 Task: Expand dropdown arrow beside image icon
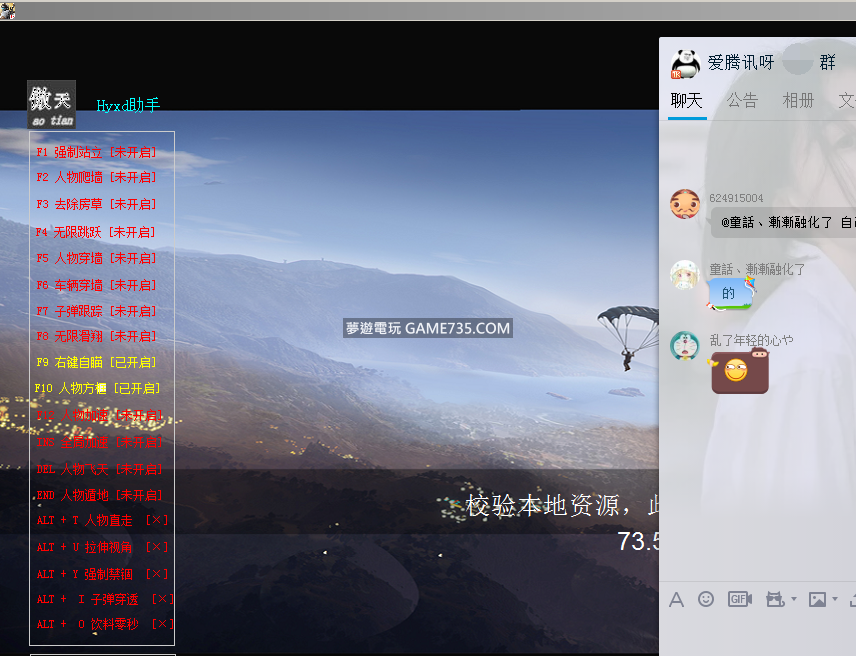point(835,600)
